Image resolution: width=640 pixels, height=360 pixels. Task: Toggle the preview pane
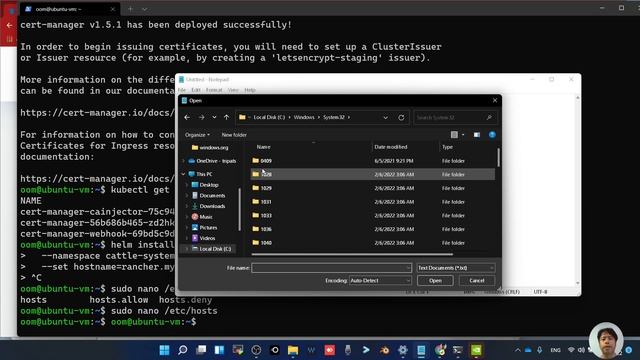point(476,135)
